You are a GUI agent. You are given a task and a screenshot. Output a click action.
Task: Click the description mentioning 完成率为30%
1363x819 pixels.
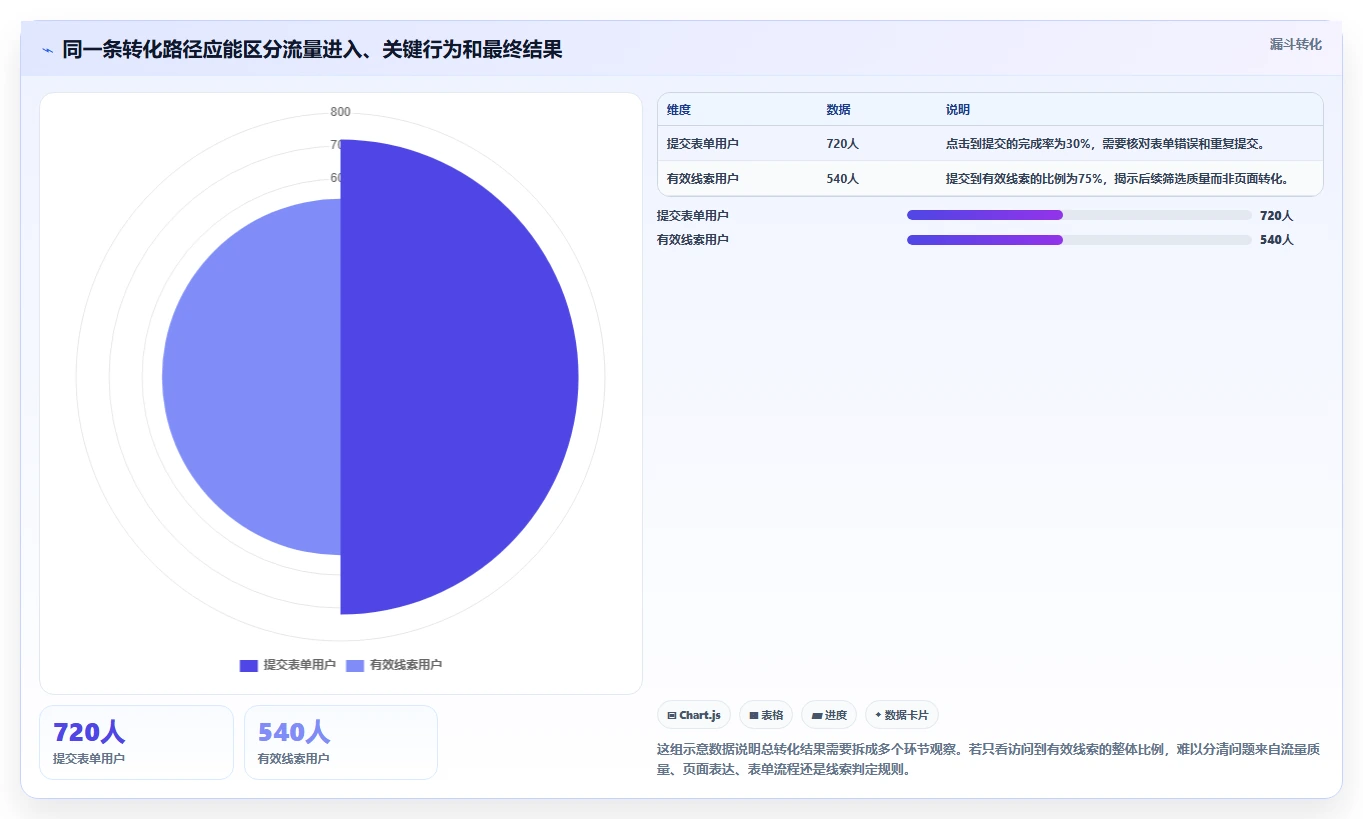1106,144
